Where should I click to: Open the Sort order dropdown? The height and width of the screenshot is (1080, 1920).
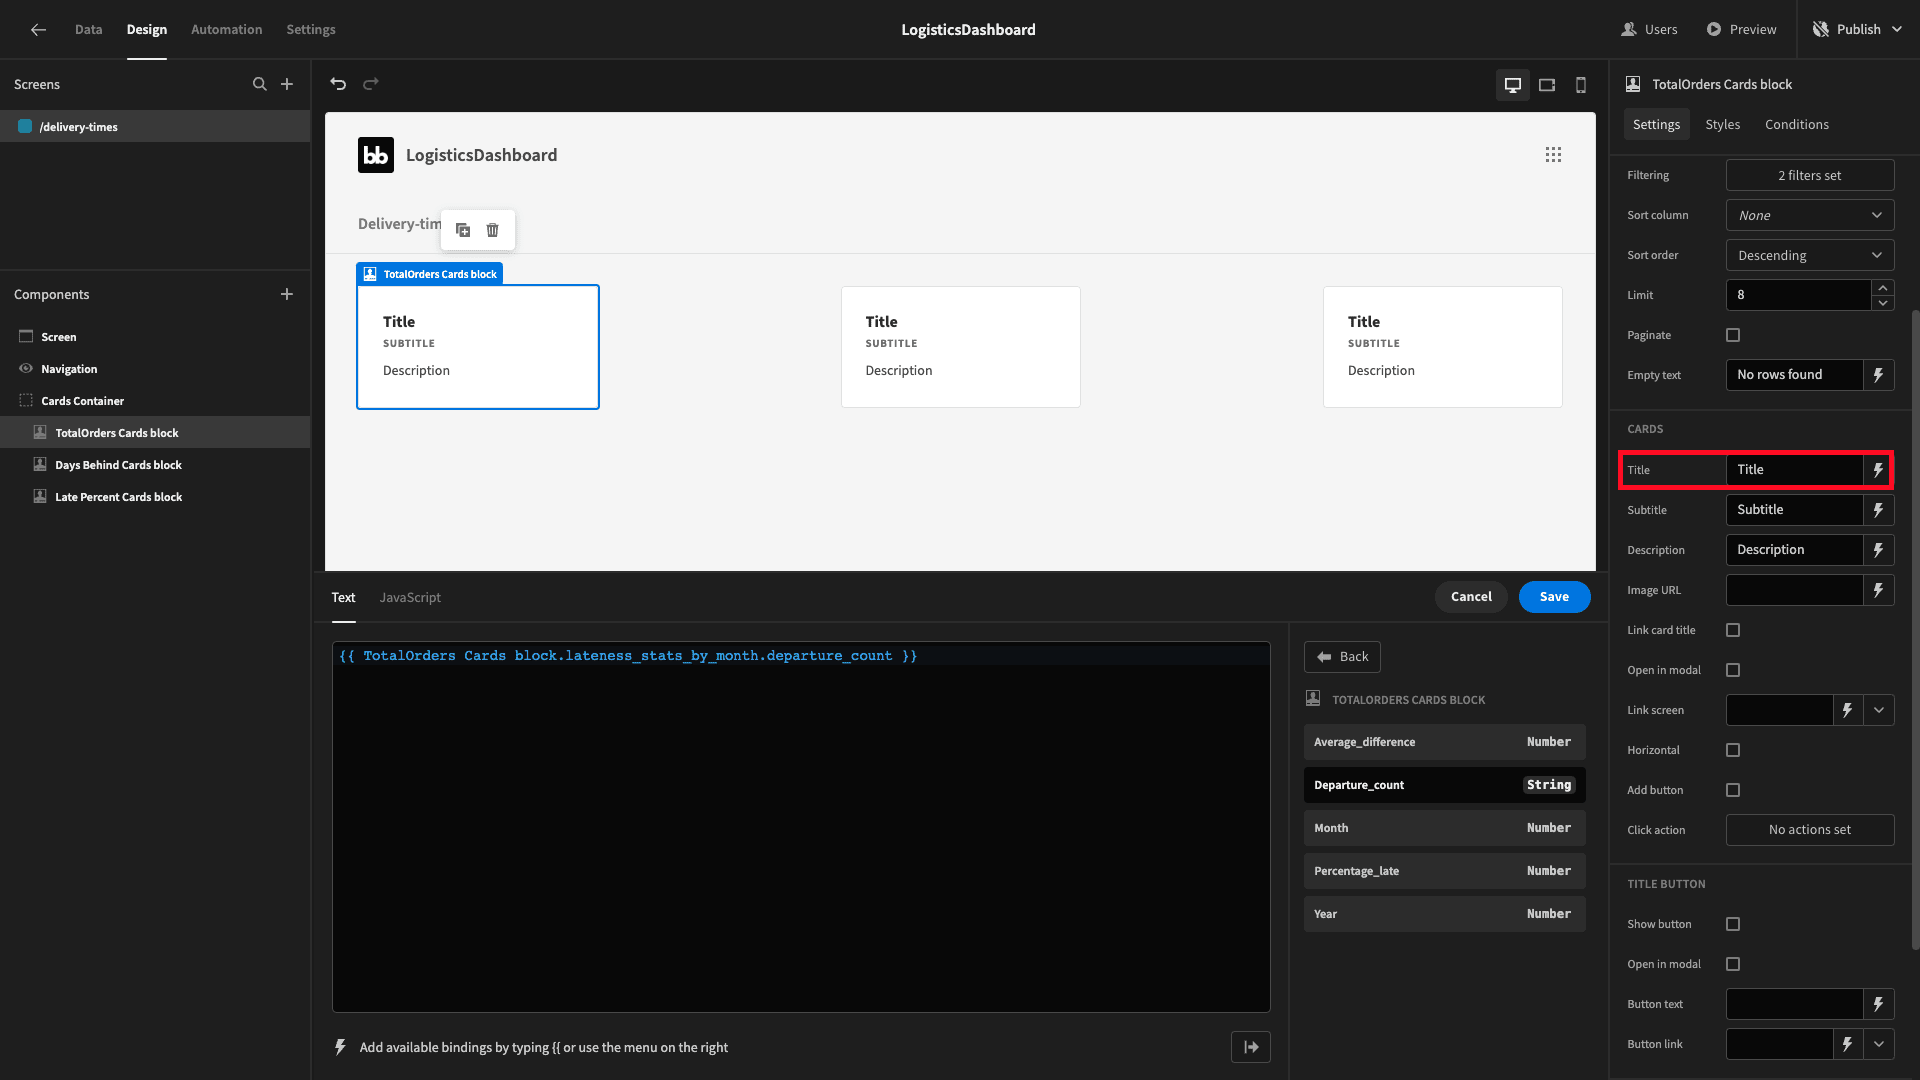tap(1810, 255)
